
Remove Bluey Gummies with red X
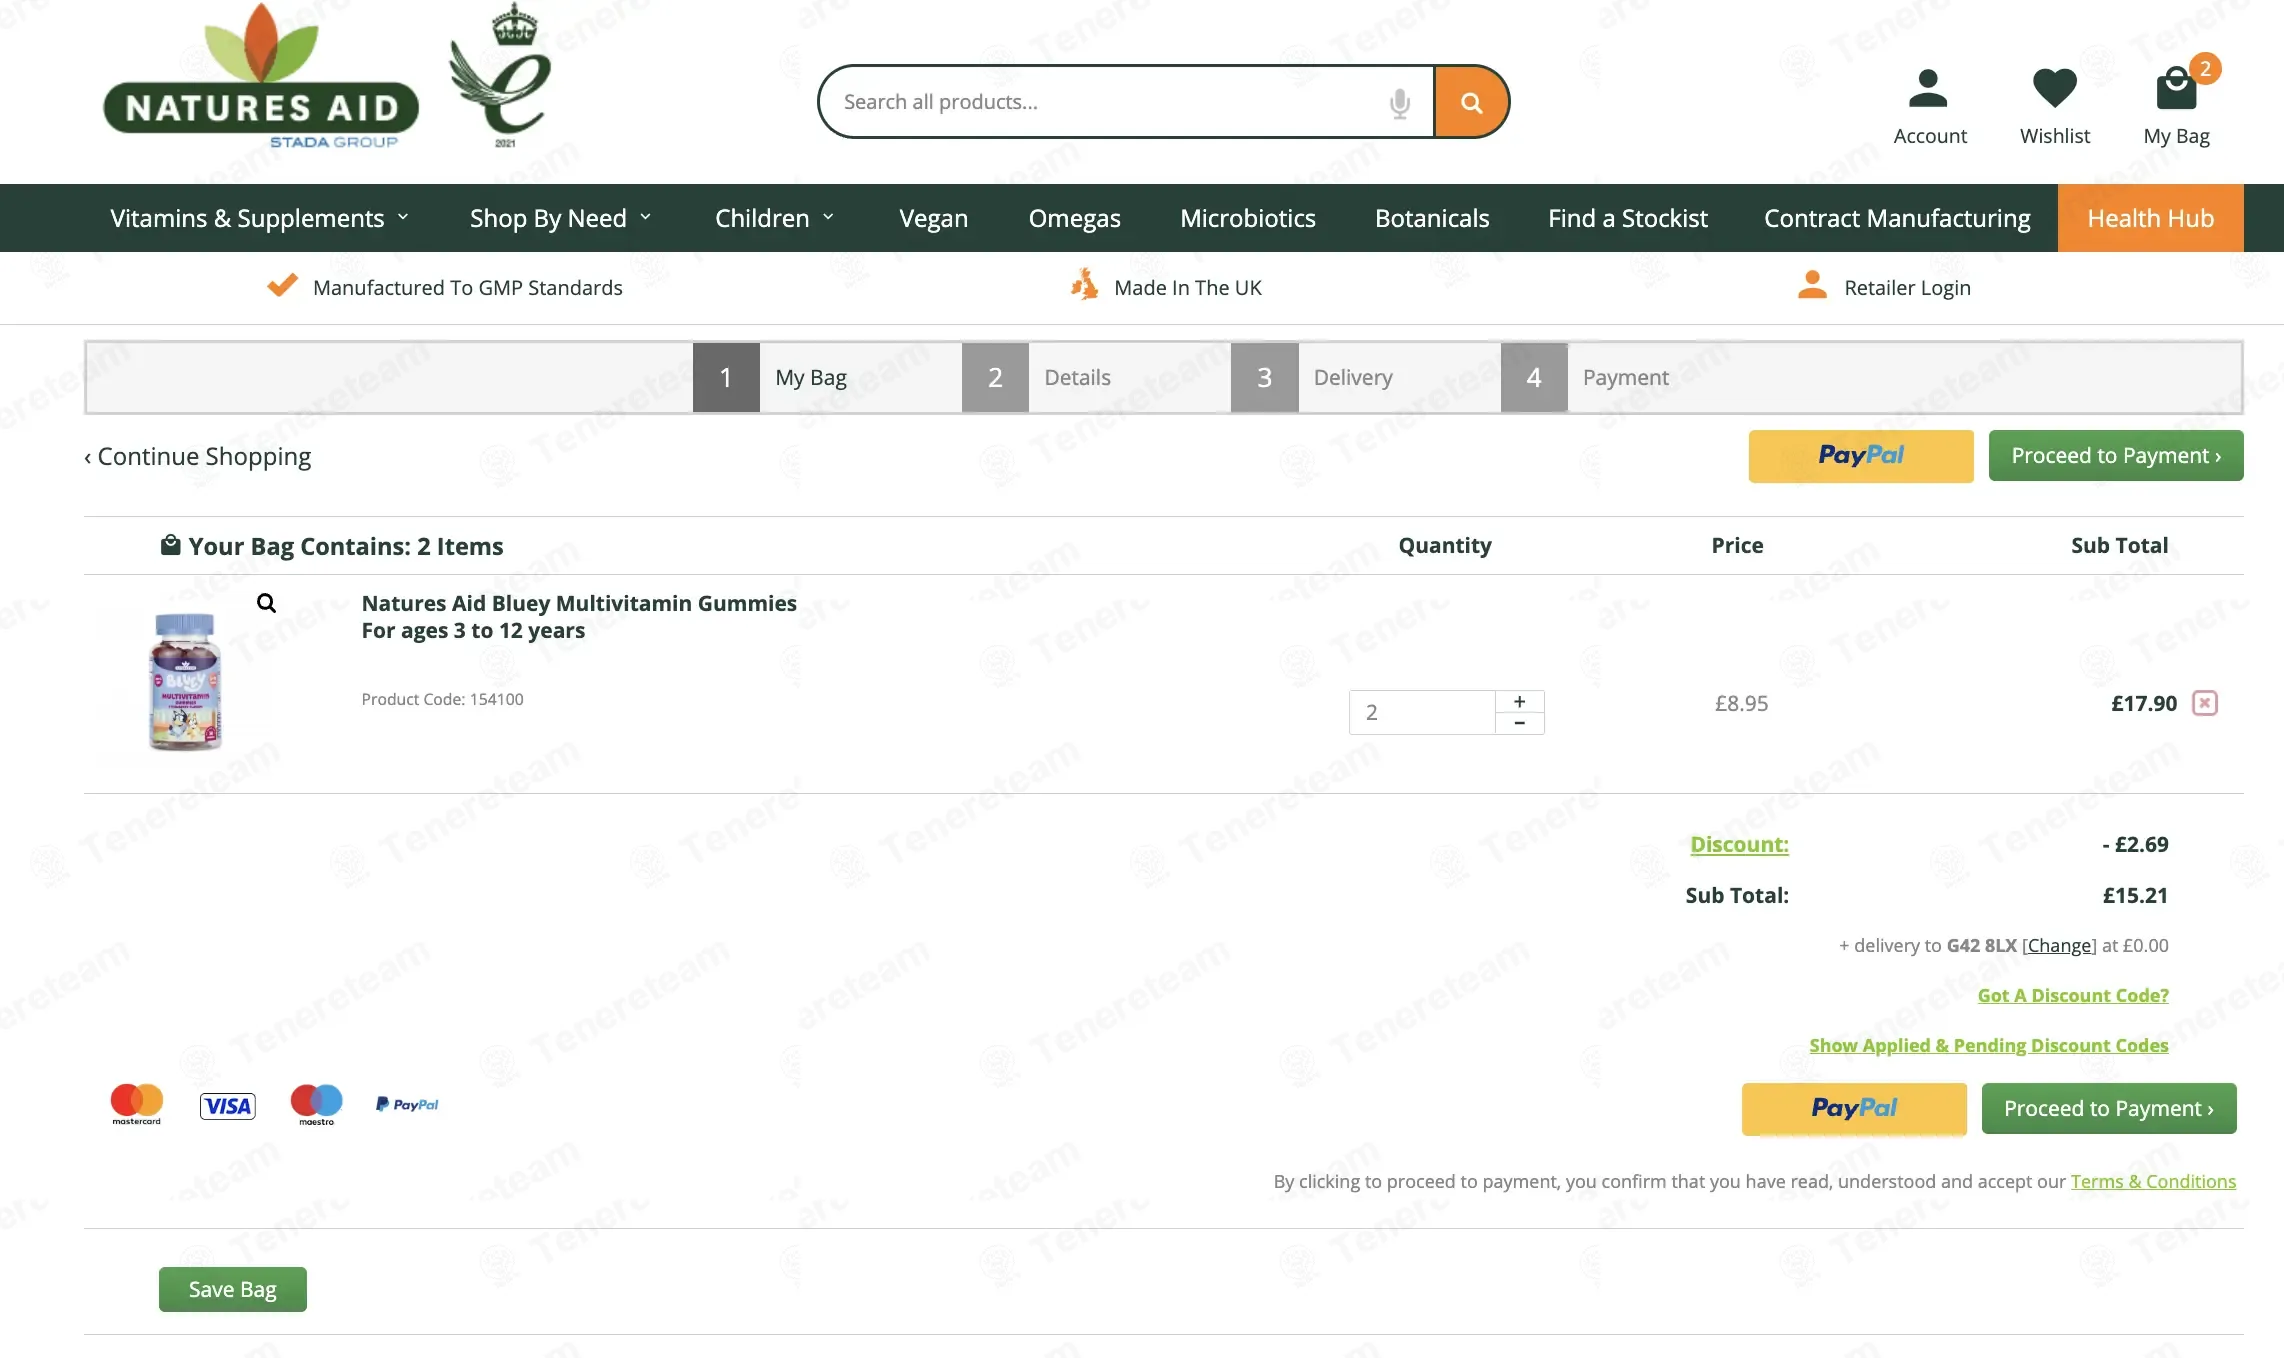pyautogui.click(x=2204, y=703)
